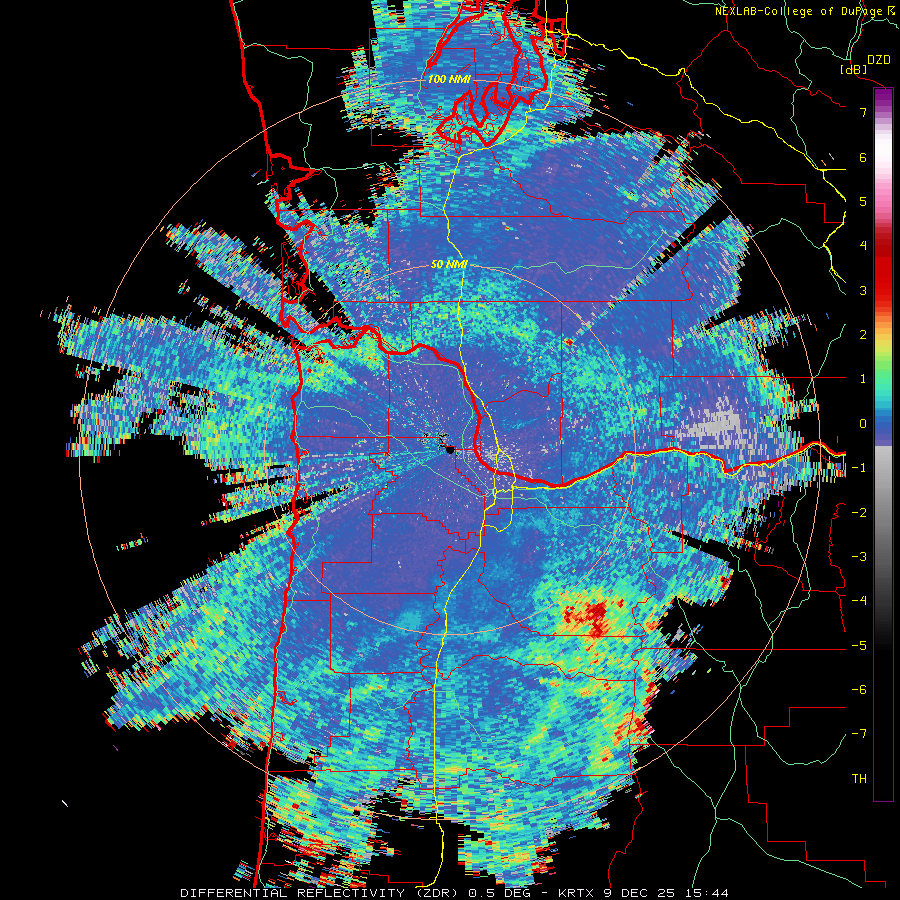
Task: Click the "3" value on the color scale
Action: [x=863, y=290]
